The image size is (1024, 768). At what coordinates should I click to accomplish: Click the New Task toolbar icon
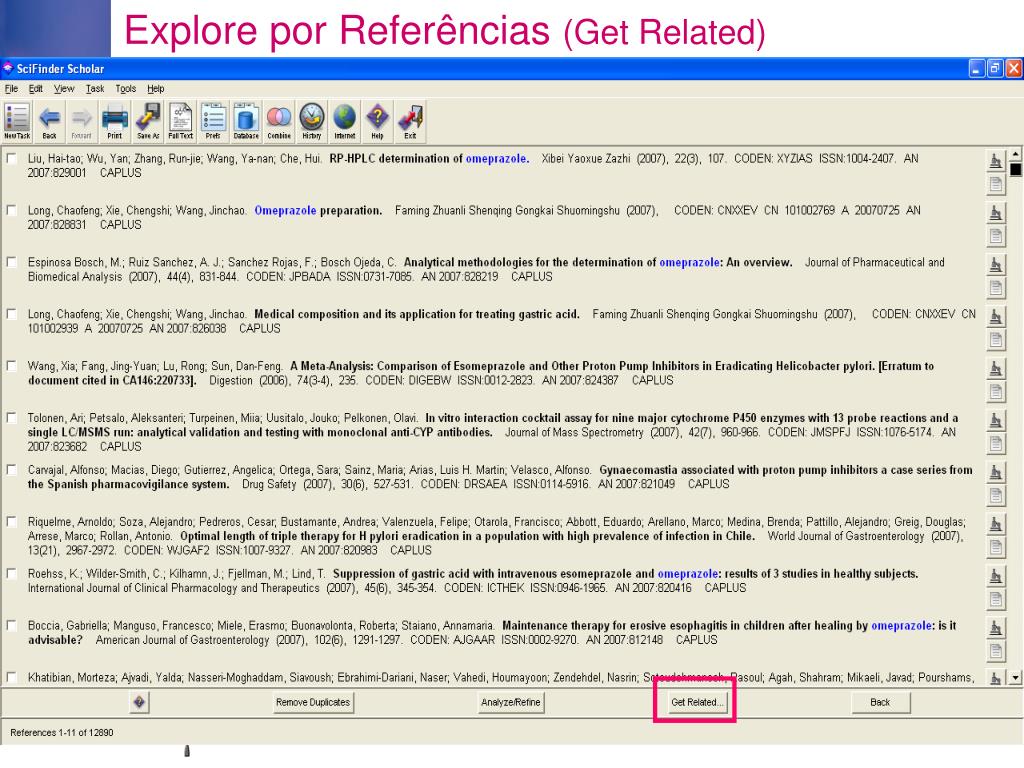coord(16,121)
